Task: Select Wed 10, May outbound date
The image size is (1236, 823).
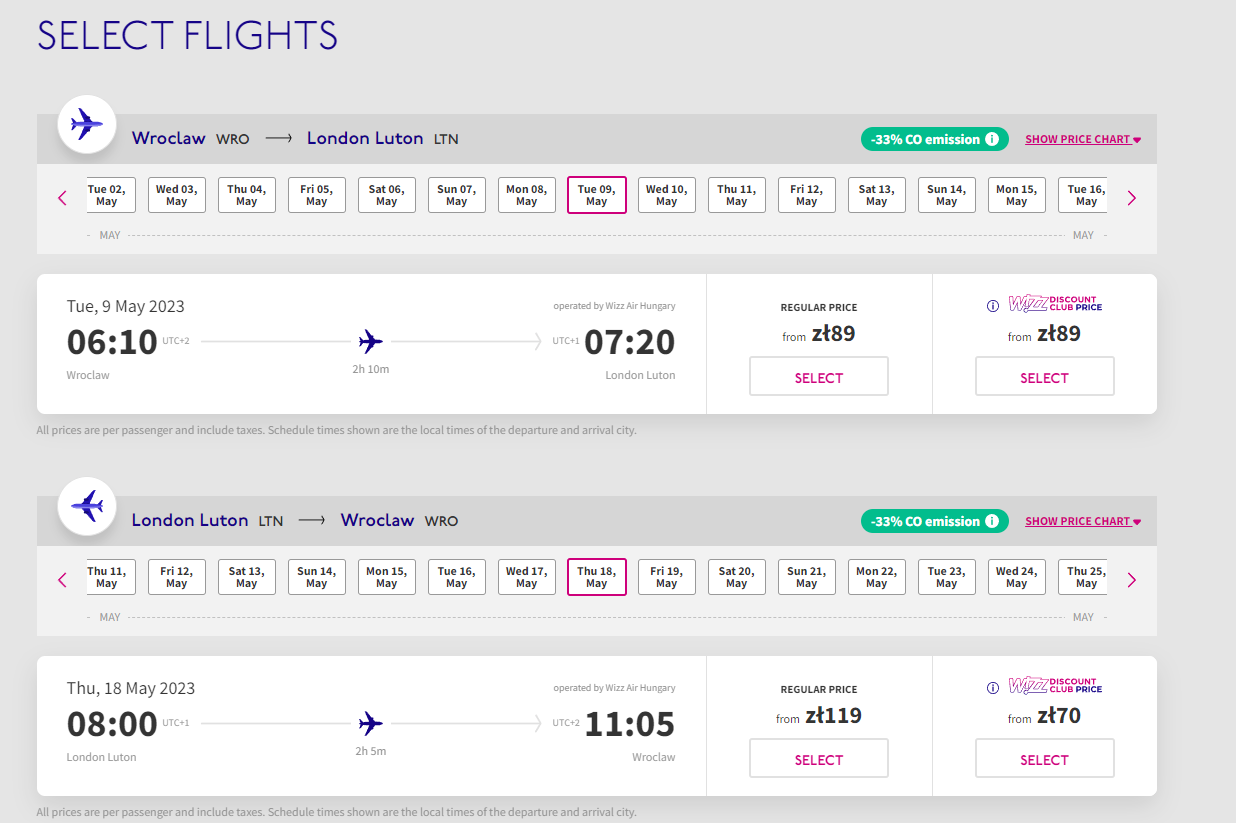Action: tap(667, 195)
